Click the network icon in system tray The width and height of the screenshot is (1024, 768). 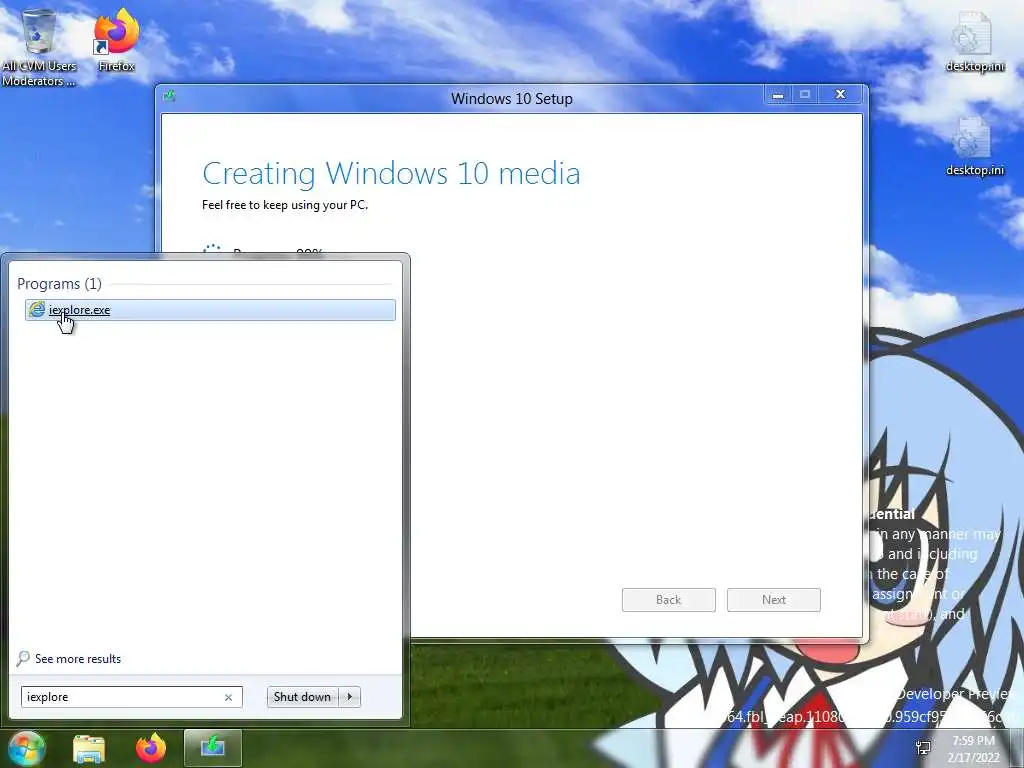(x=923, y=748)
